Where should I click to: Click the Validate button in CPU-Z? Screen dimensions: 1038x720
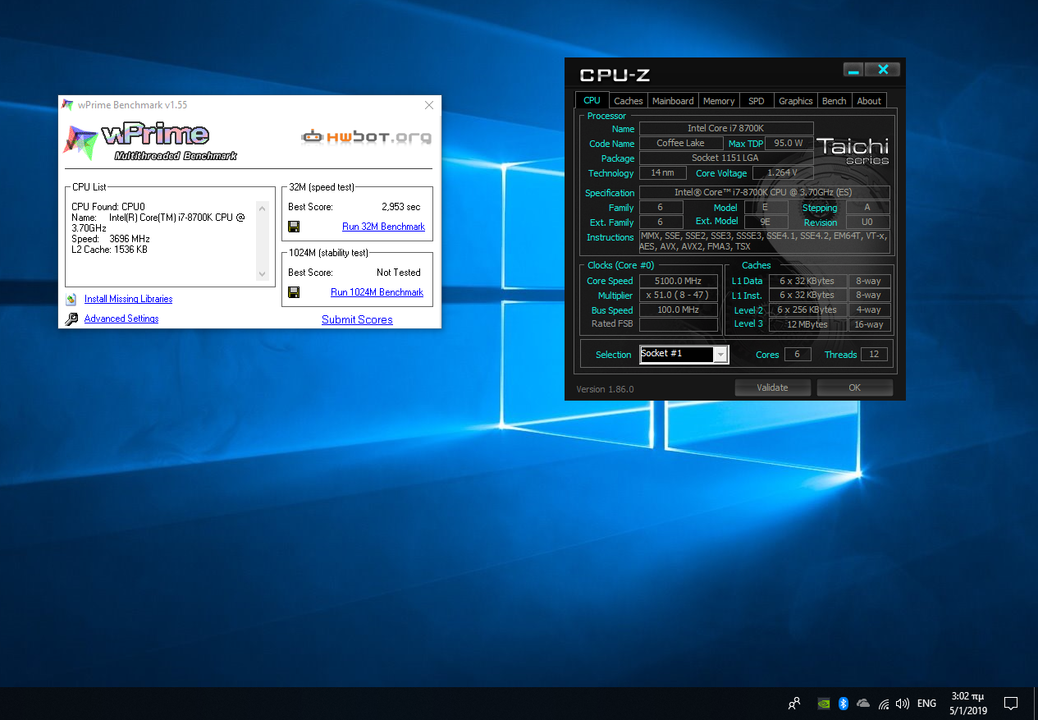coord(773,388)
